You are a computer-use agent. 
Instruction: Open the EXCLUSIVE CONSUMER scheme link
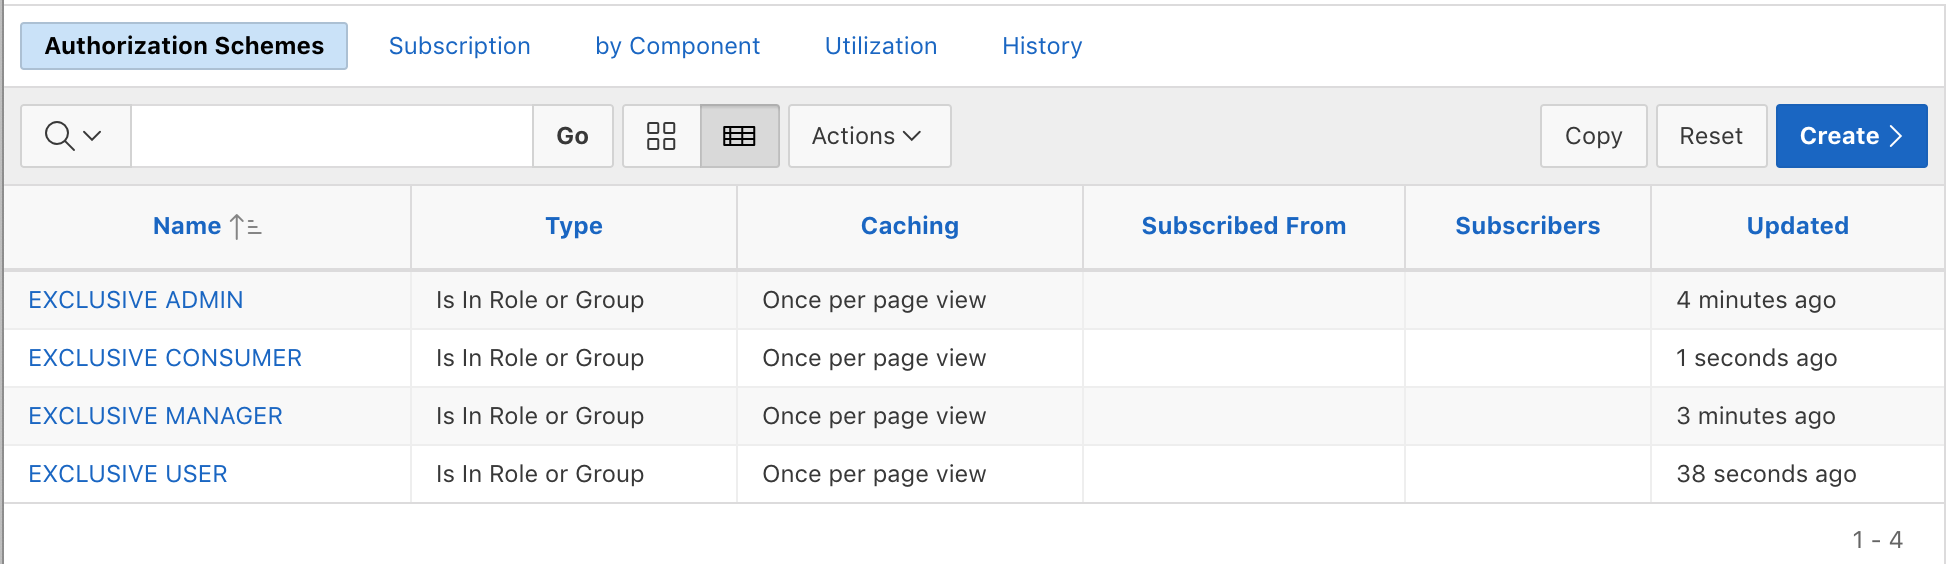click(x=165, y=358)
